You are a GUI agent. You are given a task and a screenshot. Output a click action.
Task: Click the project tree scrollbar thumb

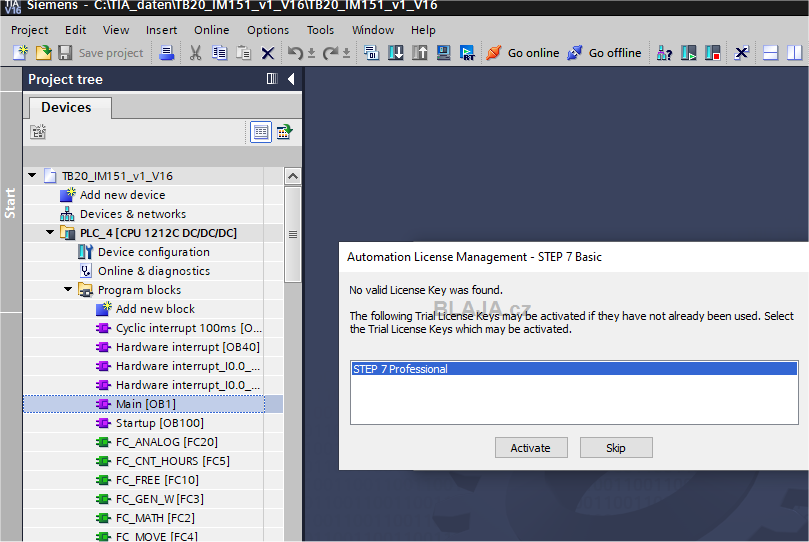[x=293, y=234]
